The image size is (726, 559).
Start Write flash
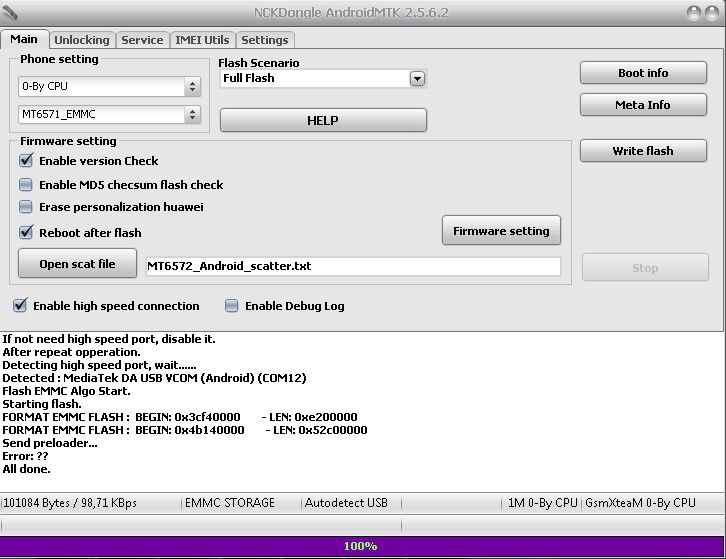(643, 151)
